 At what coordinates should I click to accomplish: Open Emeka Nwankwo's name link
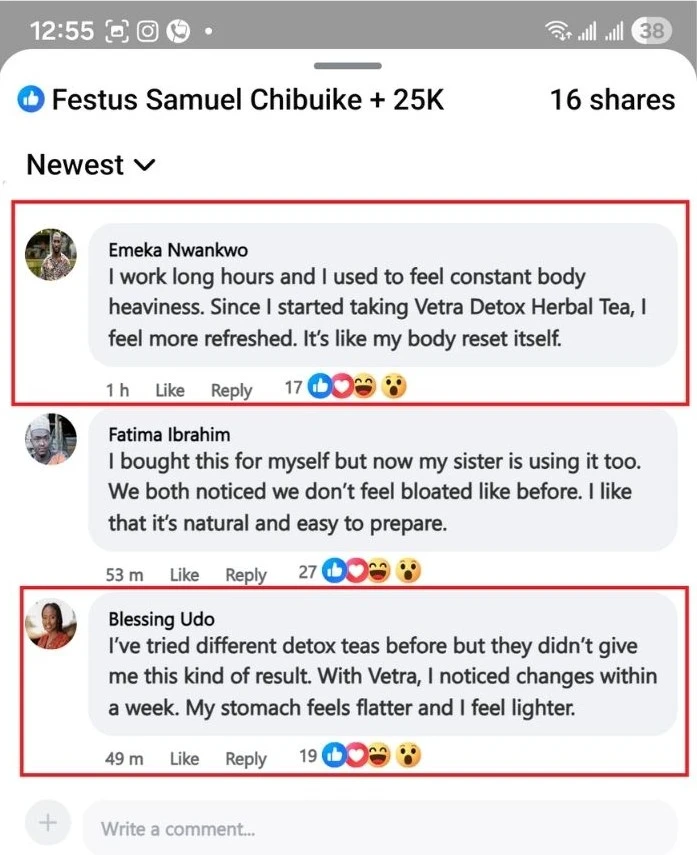coord(178,250)
